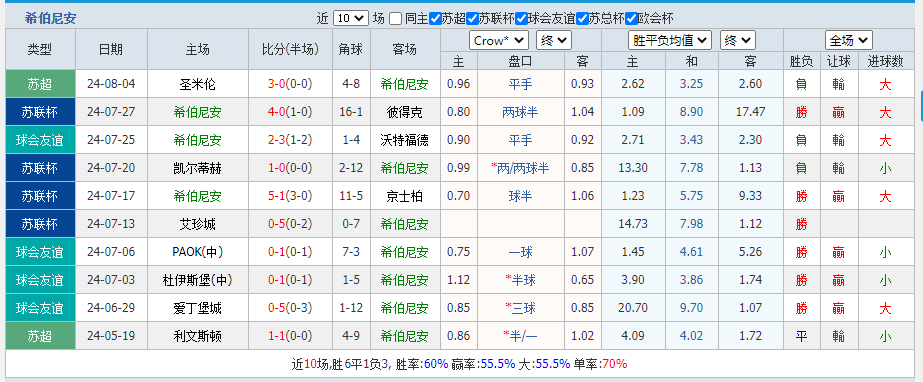Open the 0-5(0-3) score link

pyautogui.click(x=290, y=308)
